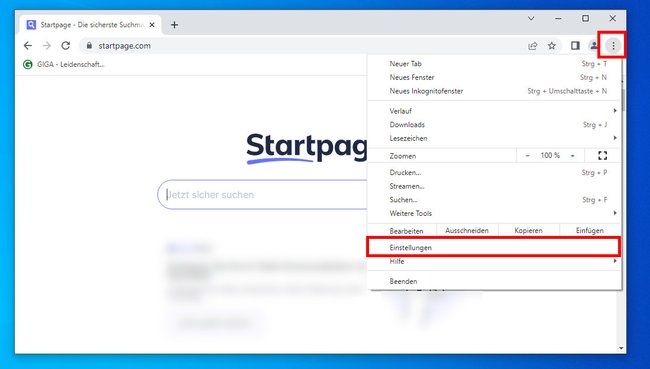Open a new tab with plus icon
The width and height of the screenshot is (650, 369).
pyautogui.click(x=175, y=25)
